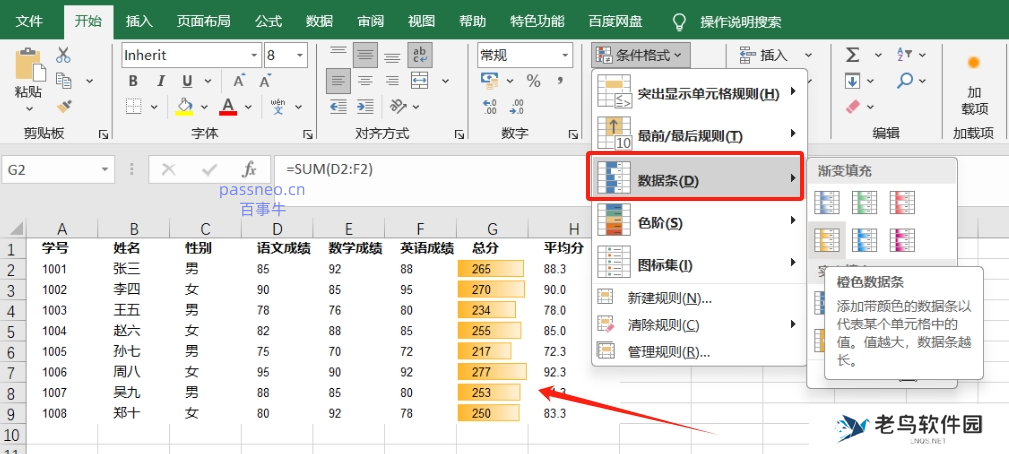
Task: Switch to the 插入 ribbon tab
Action: [x=140, y=20]
